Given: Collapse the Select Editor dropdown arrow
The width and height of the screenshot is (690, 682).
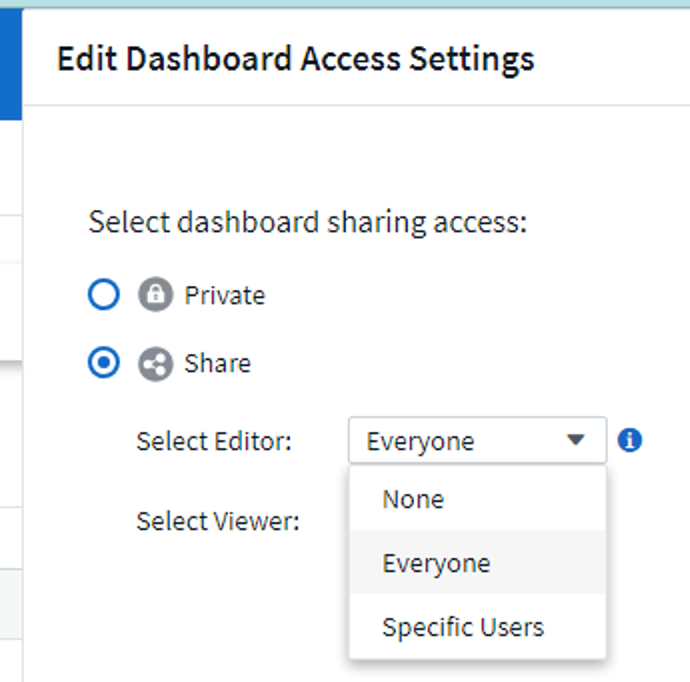Looking at the screenshot, I should tap(576, 440).
